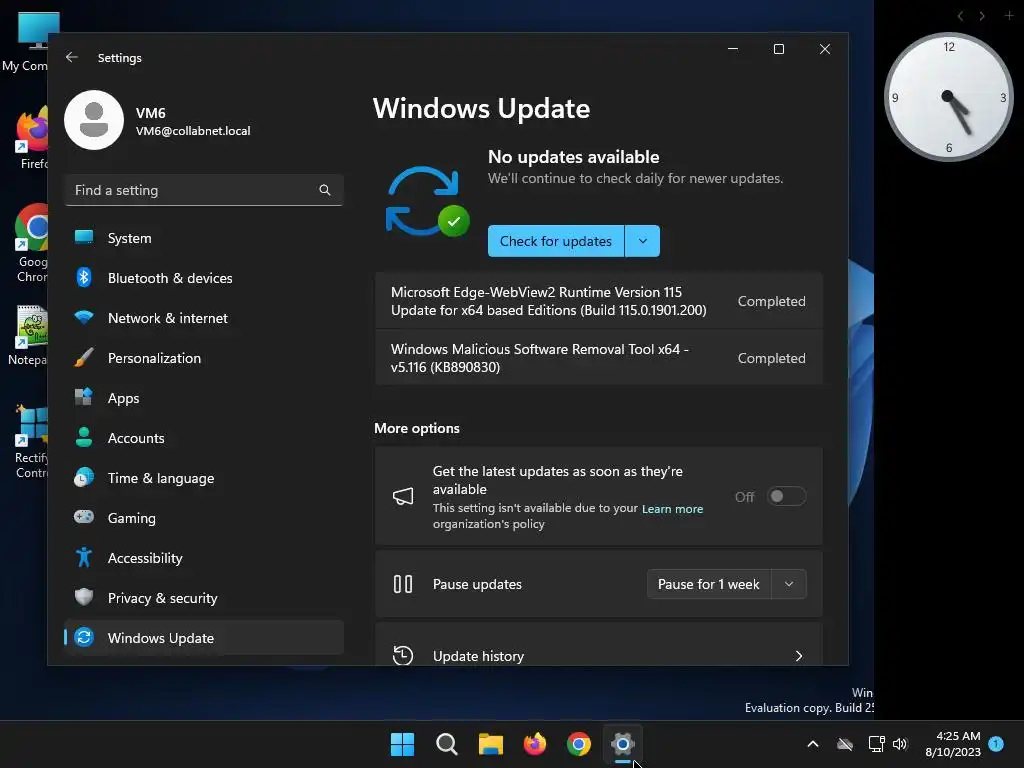Open taskbar Search magnifier
Screen dimensions: 1024x768
(447, 744)
